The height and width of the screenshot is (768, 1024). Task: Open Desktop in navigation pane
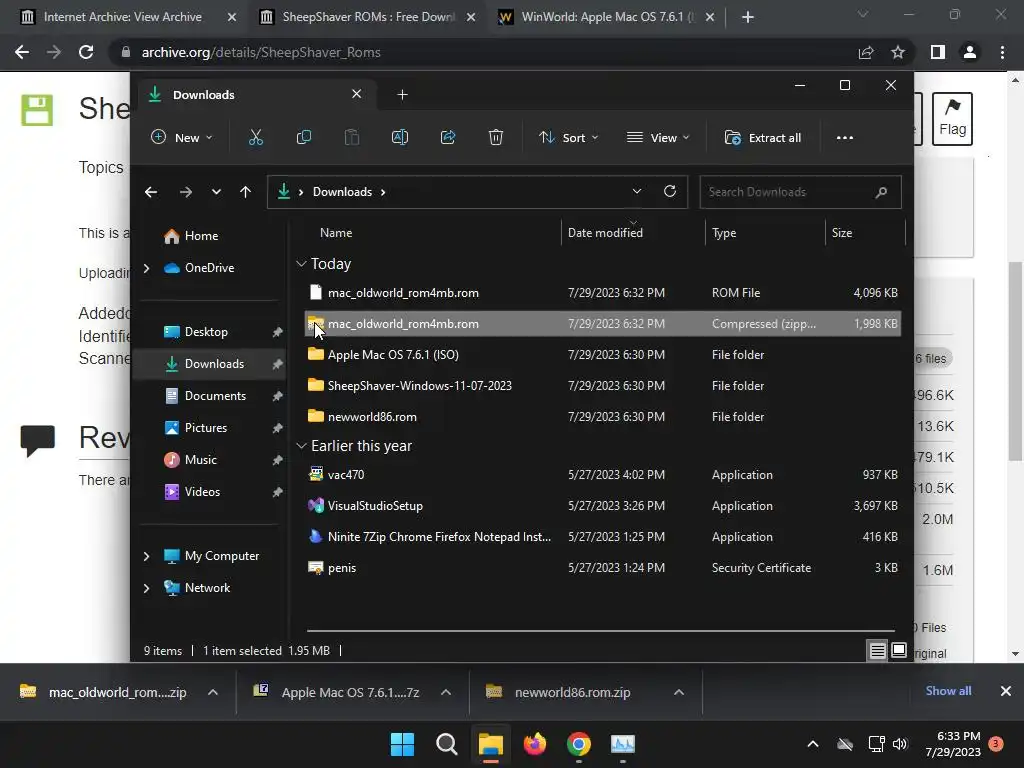(x=206, y=332)
